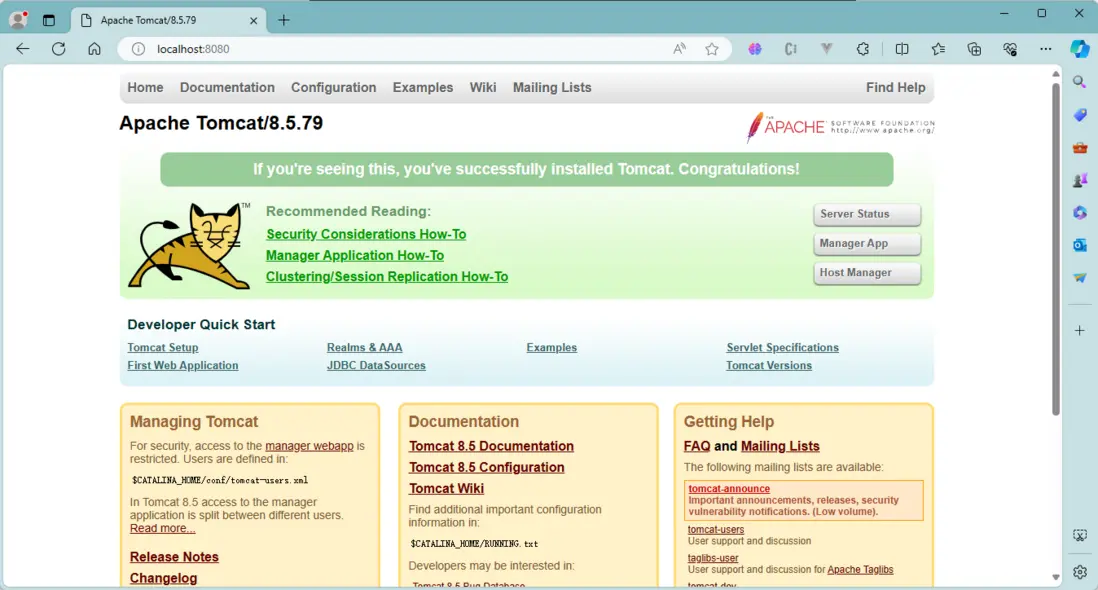Add a sidebar app with plus icon

click(x=1080, y=330)
